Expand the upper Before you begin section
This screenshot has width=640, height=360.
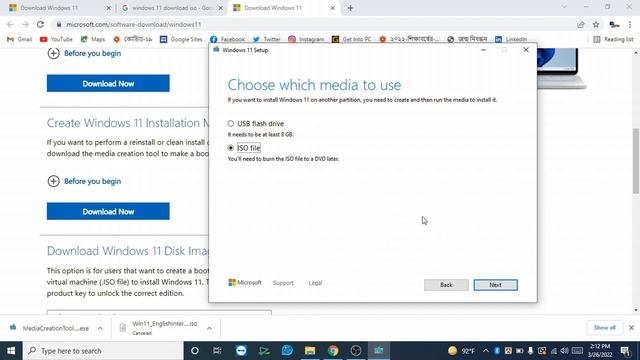(84, 53)
